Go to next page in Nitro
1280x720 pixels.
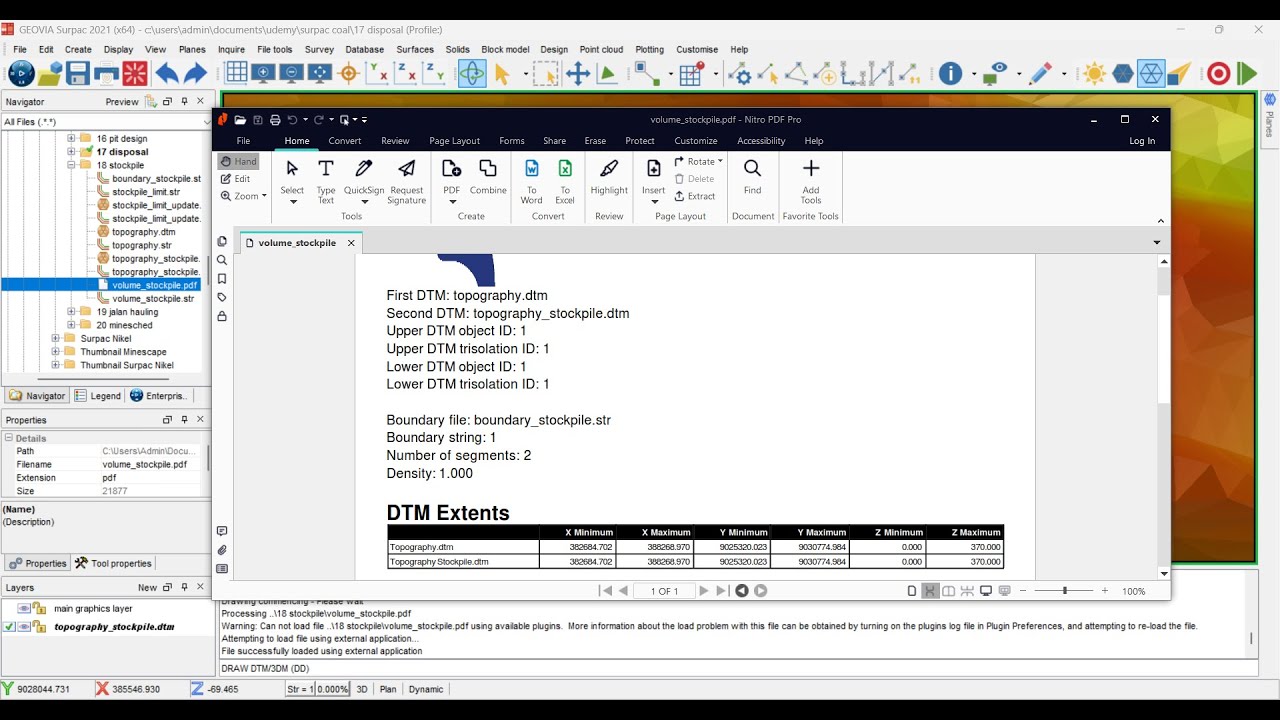click(x=704, y=591)
